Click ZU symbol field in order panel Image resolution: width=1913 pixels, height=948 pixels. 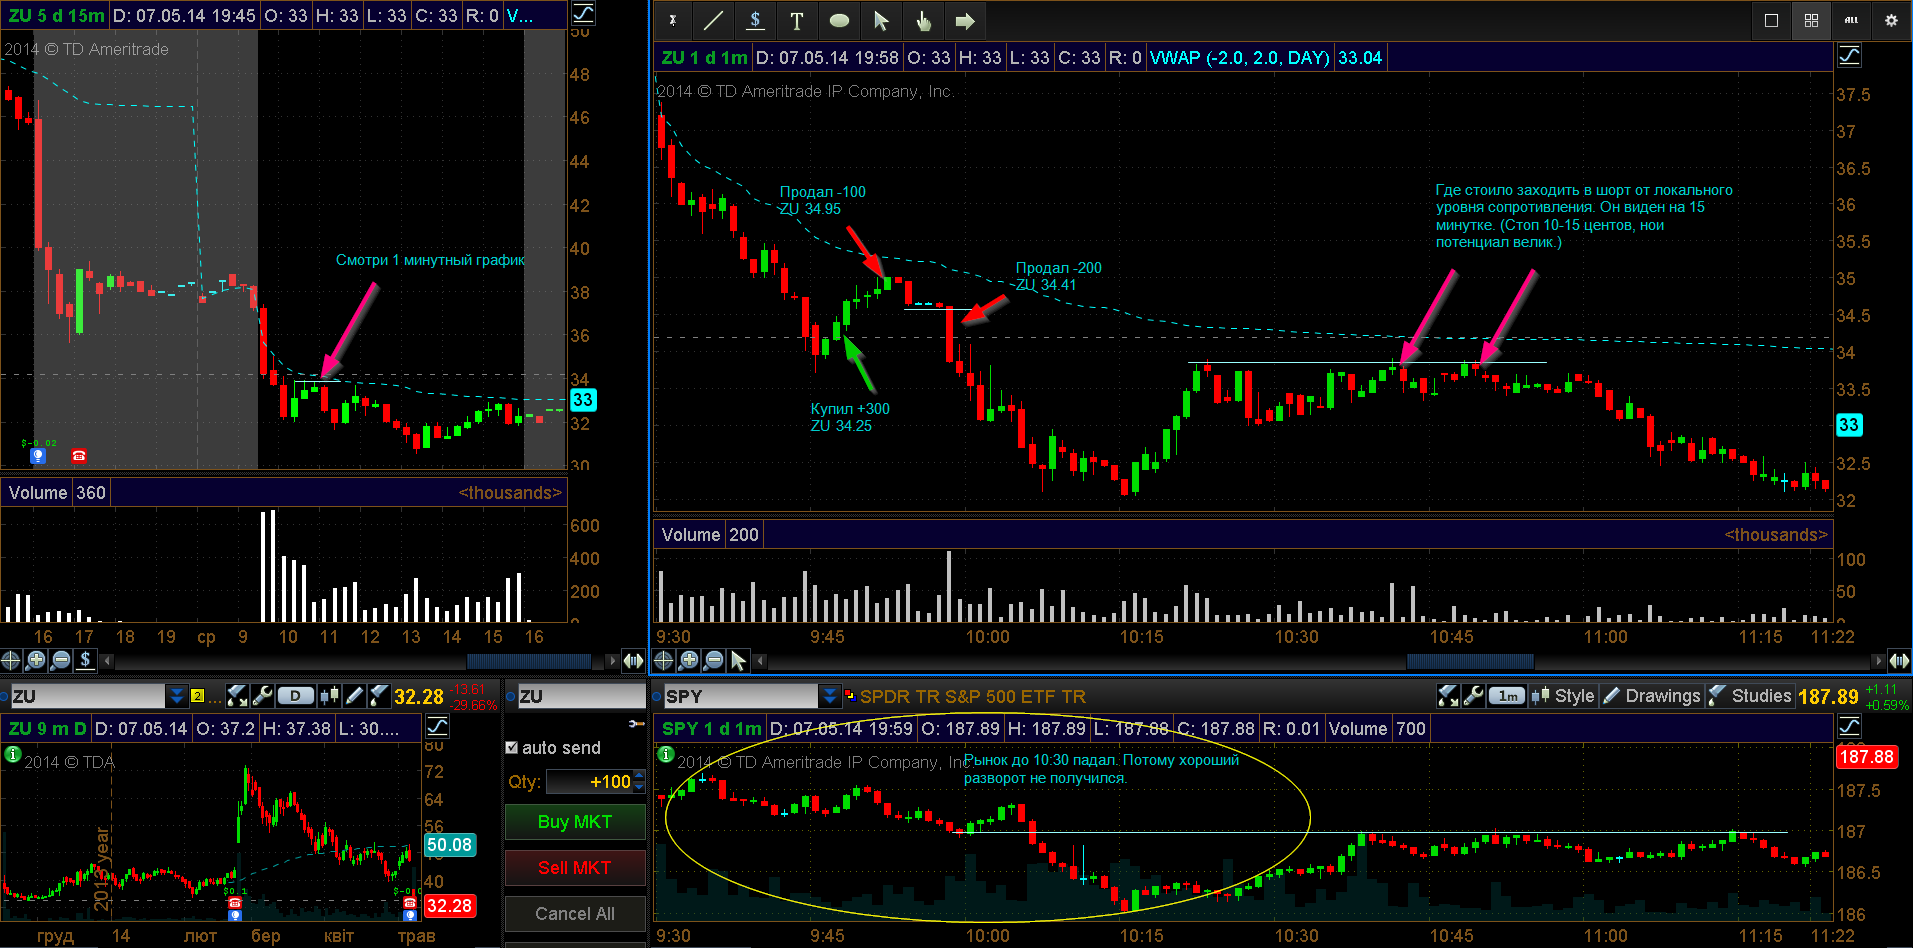click(x=581, y=696)
